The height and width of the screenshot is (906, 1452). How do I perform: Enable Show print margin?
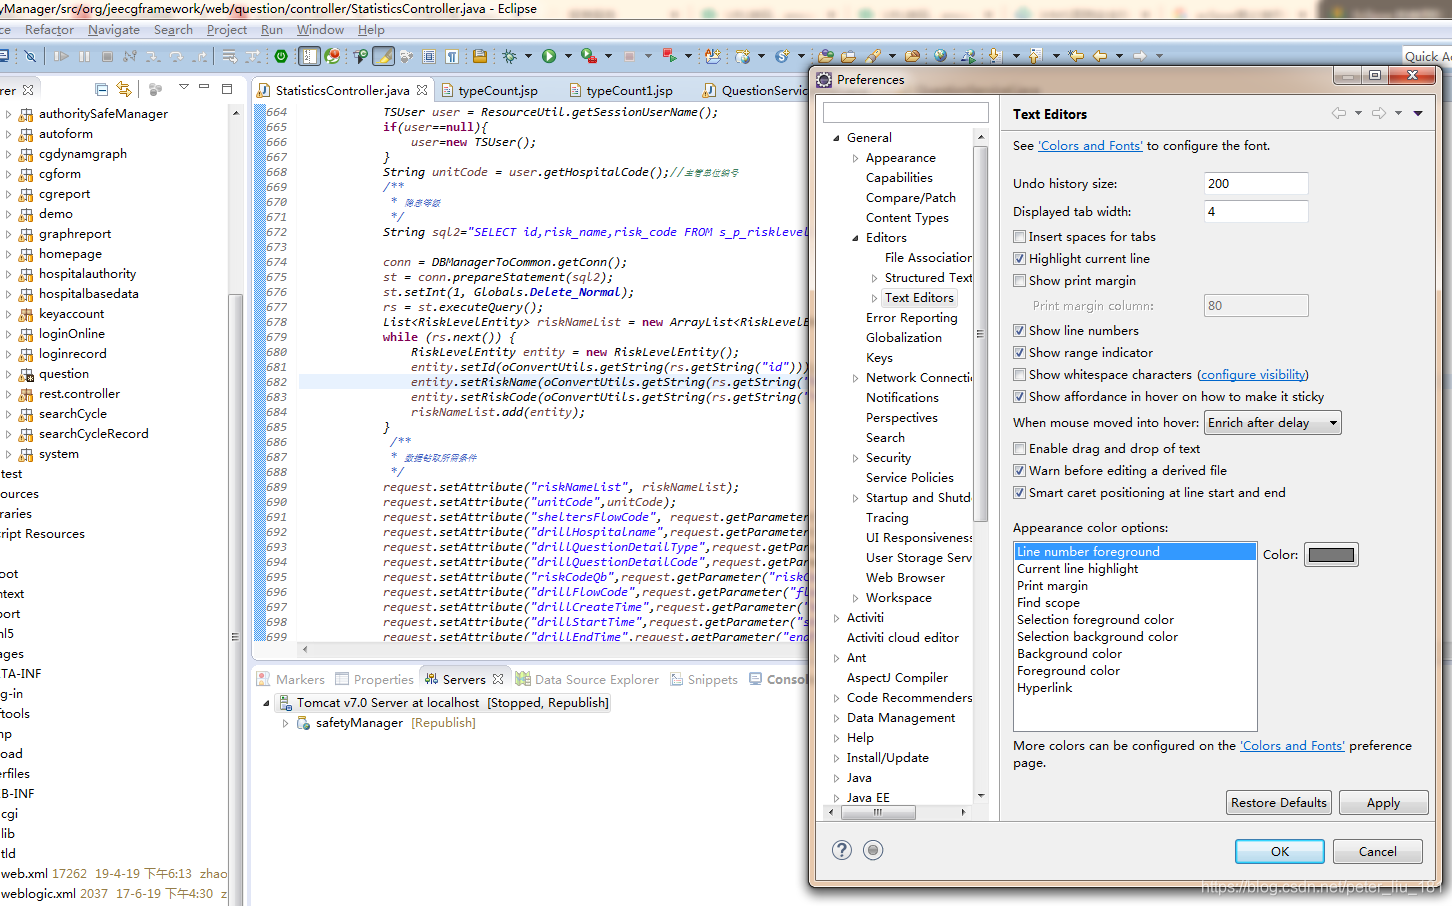click(1019, 281)
